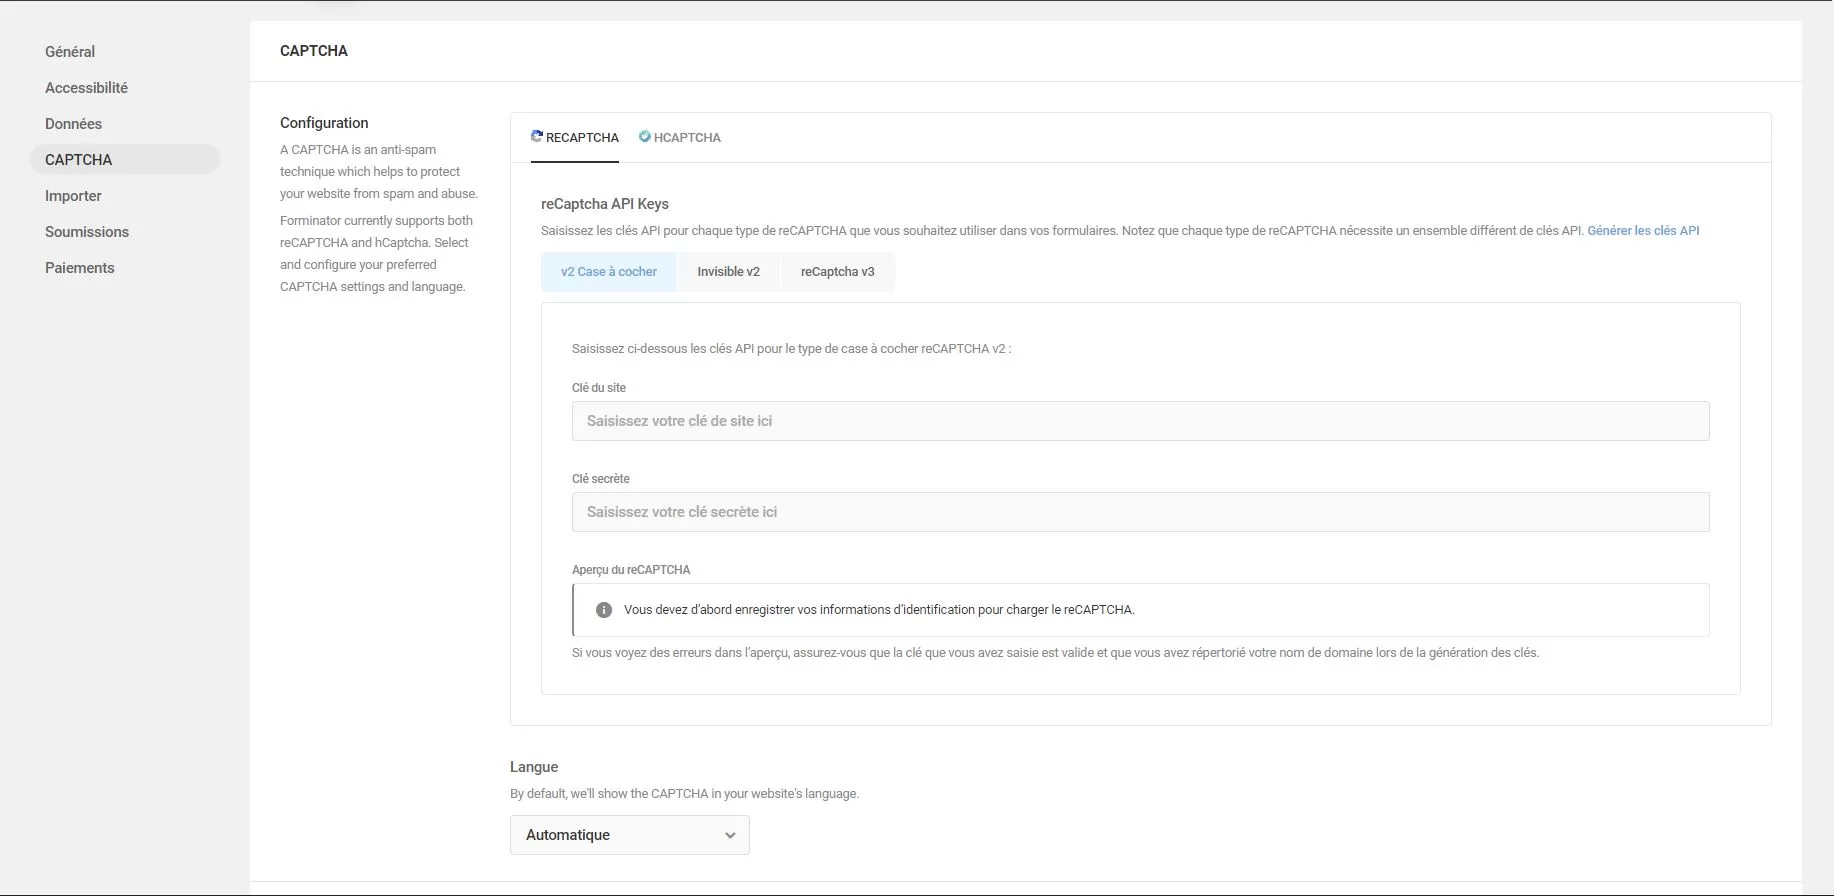Click the 'Saisissez ci-dessous les clés API' instruction
This screenshot has height=896, width=1834.
791,349
